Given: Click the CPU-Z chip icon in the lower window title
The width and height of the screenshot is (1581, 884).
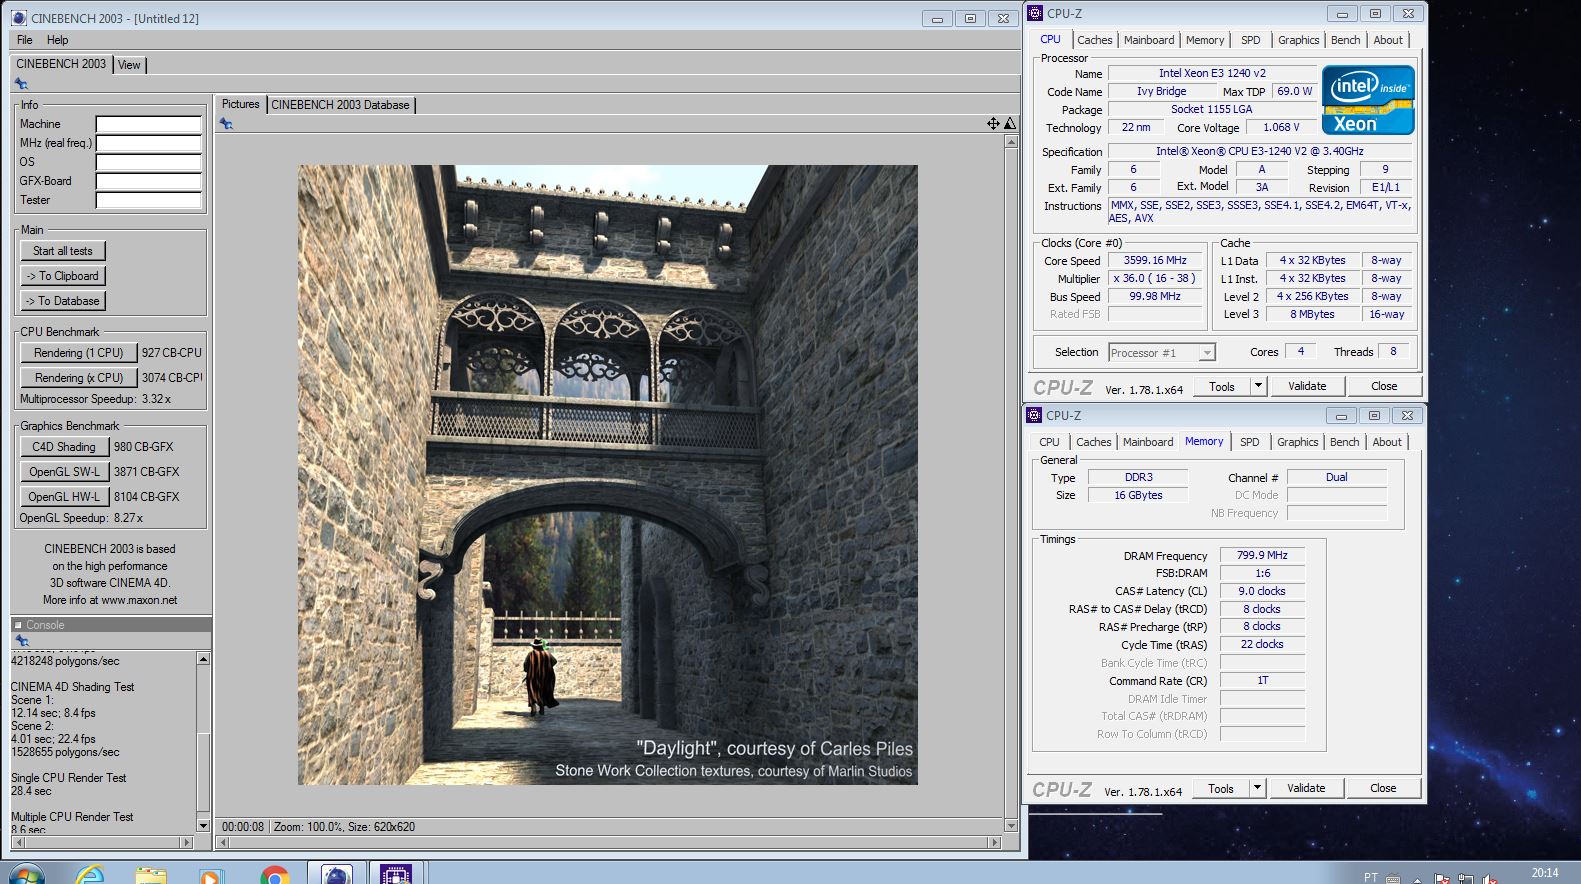Looking at the screenshot, I should click(1034, 415).
